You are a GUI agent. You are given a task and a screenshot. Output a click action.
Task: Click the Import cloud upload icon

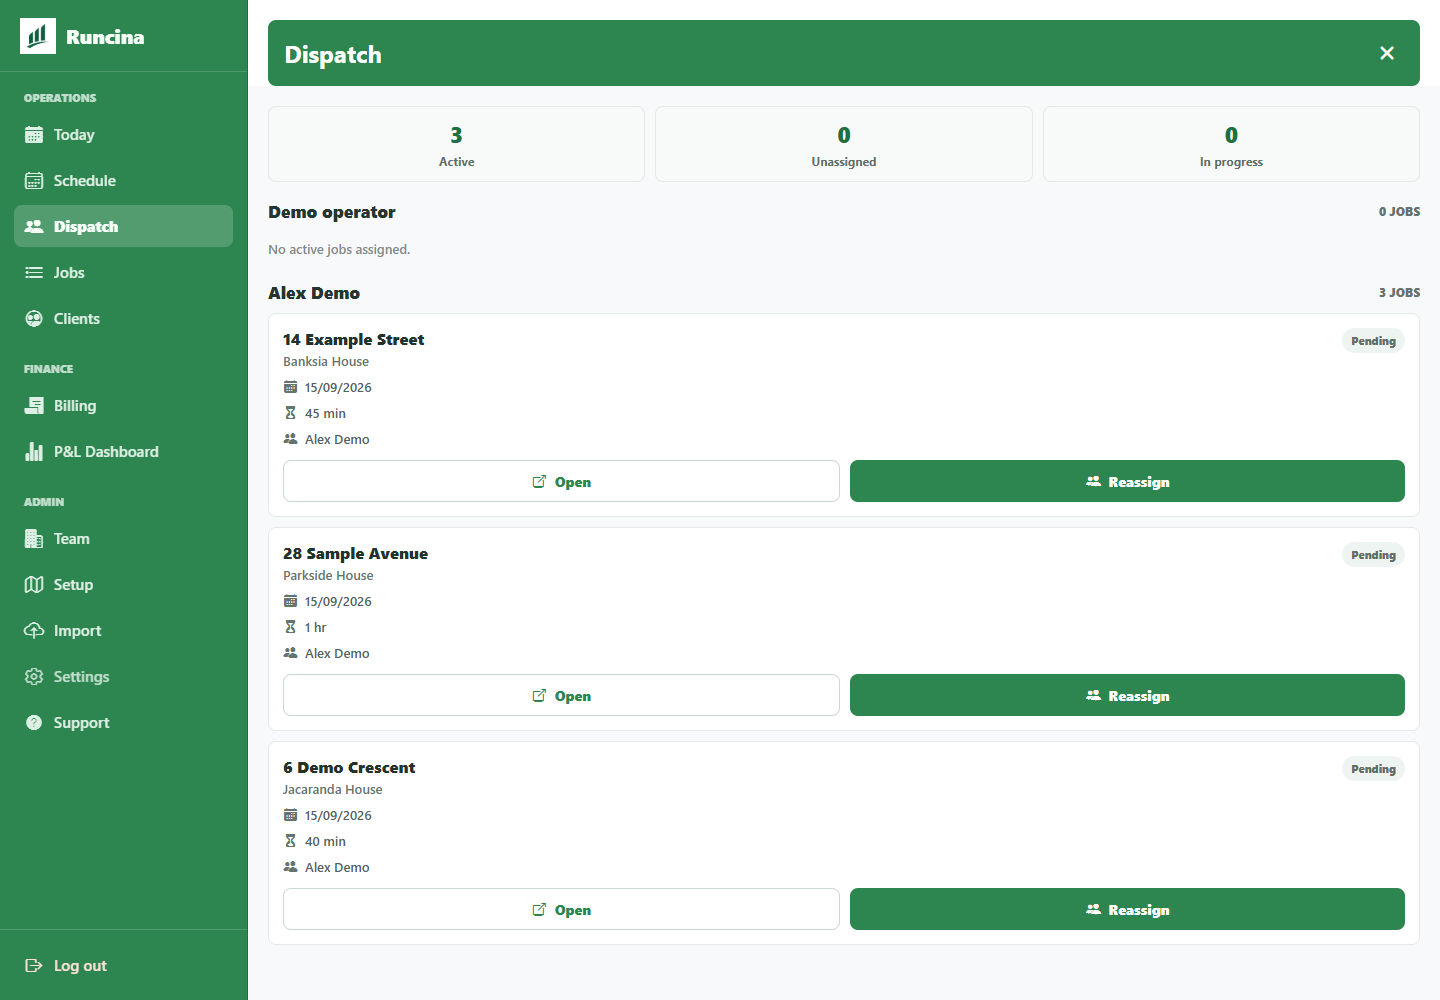(34, 631)
